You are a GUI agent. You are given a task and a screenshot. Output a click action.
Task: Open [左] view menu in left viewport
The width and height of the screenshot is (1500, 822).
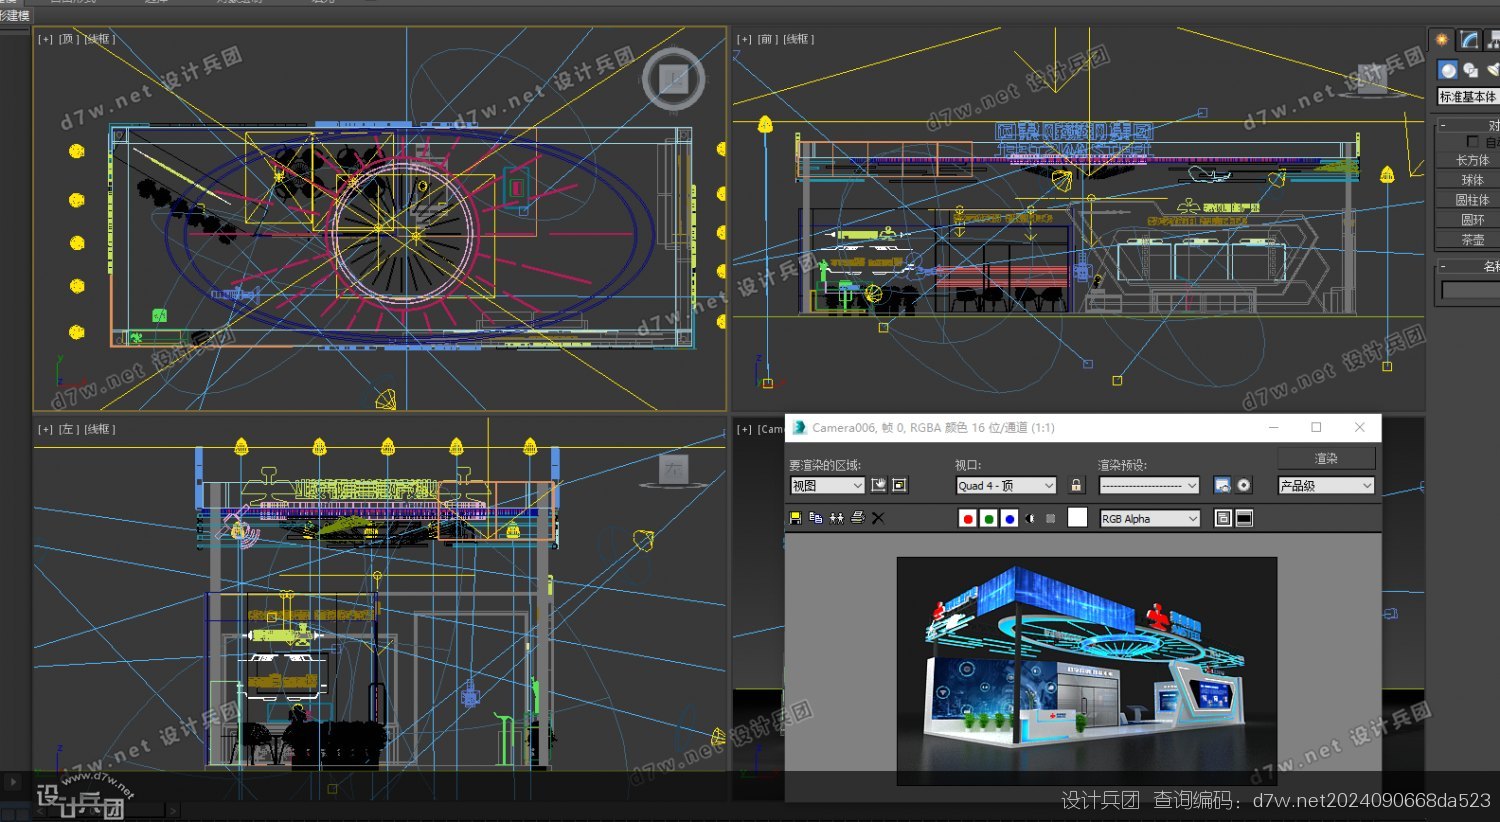coord(67,429)
